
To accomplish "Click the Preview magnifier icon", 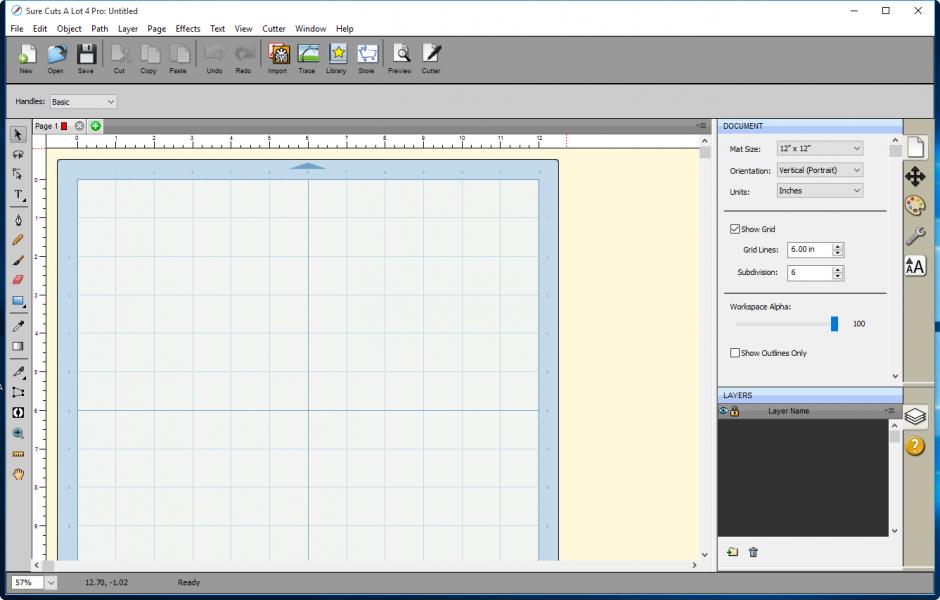I will tap(400, 56).
